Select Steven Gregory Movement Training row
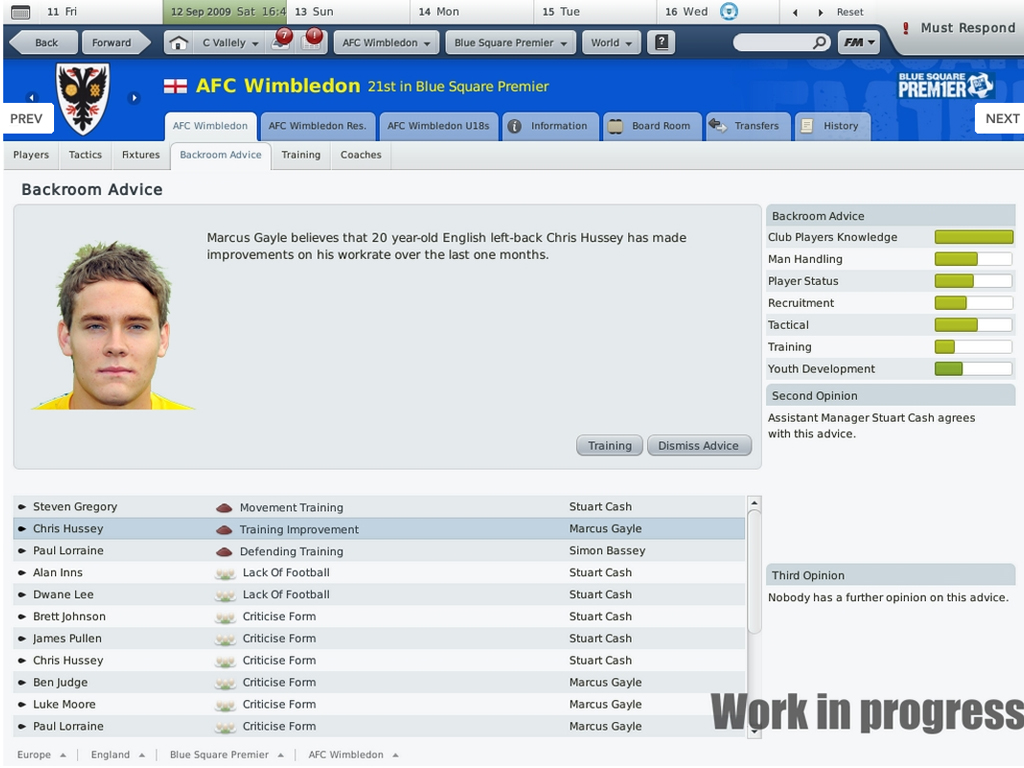 click(x=379, y=507)
